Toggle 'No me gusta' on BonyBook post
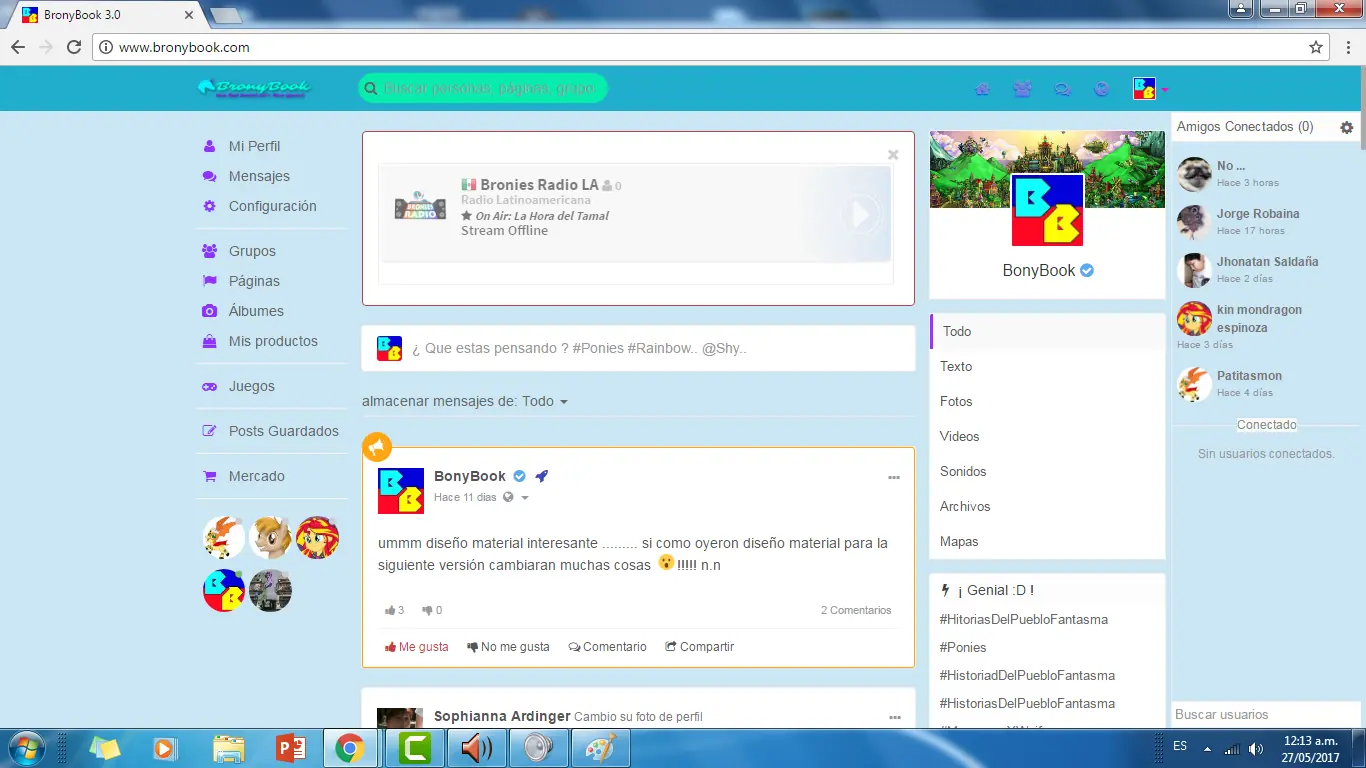1366x768 pixels. (508, 647)
